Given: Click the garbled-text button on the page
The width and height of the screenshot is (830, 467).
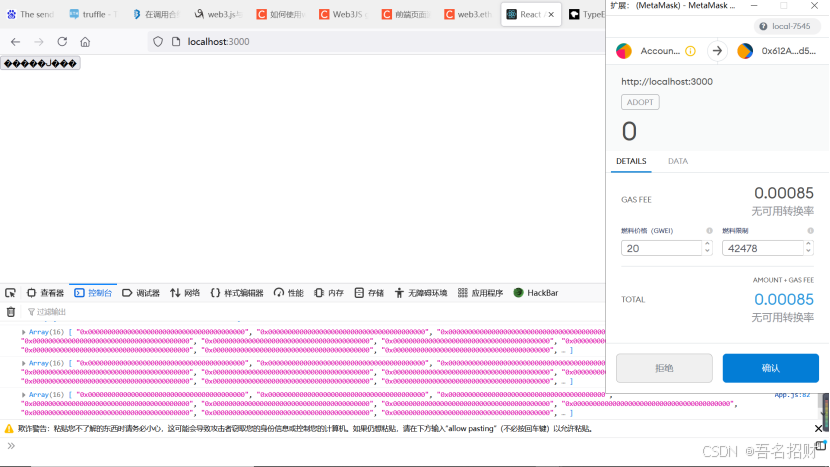Looking at the screenshot, I should point(41,64).
